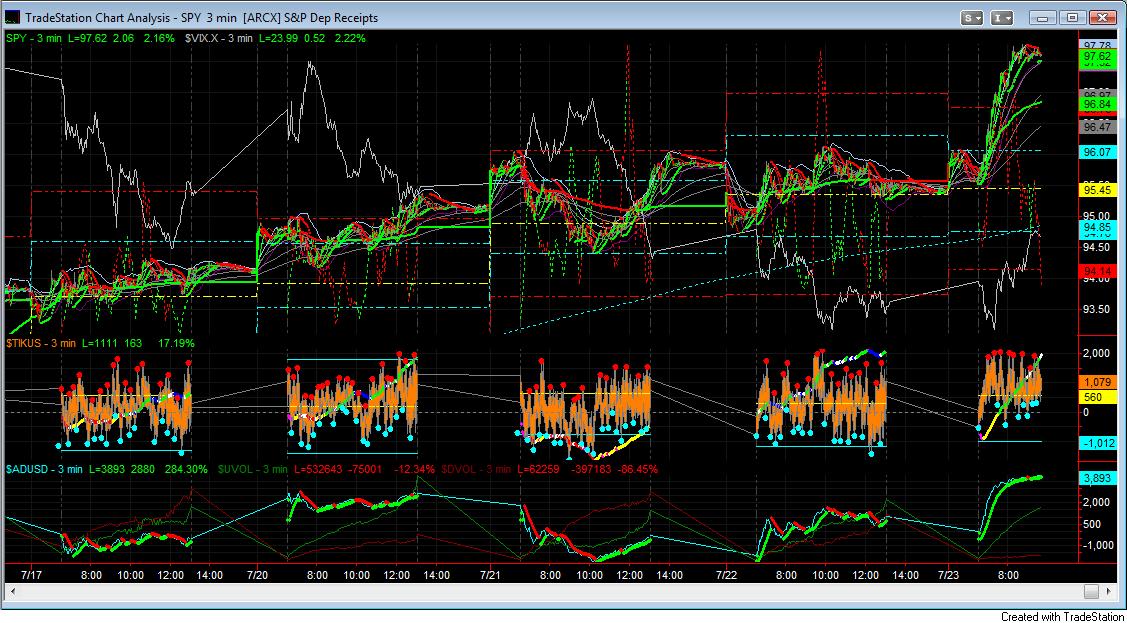
Task: Click the 7/23 date label on time axis
Action: (x=949, y=576)
